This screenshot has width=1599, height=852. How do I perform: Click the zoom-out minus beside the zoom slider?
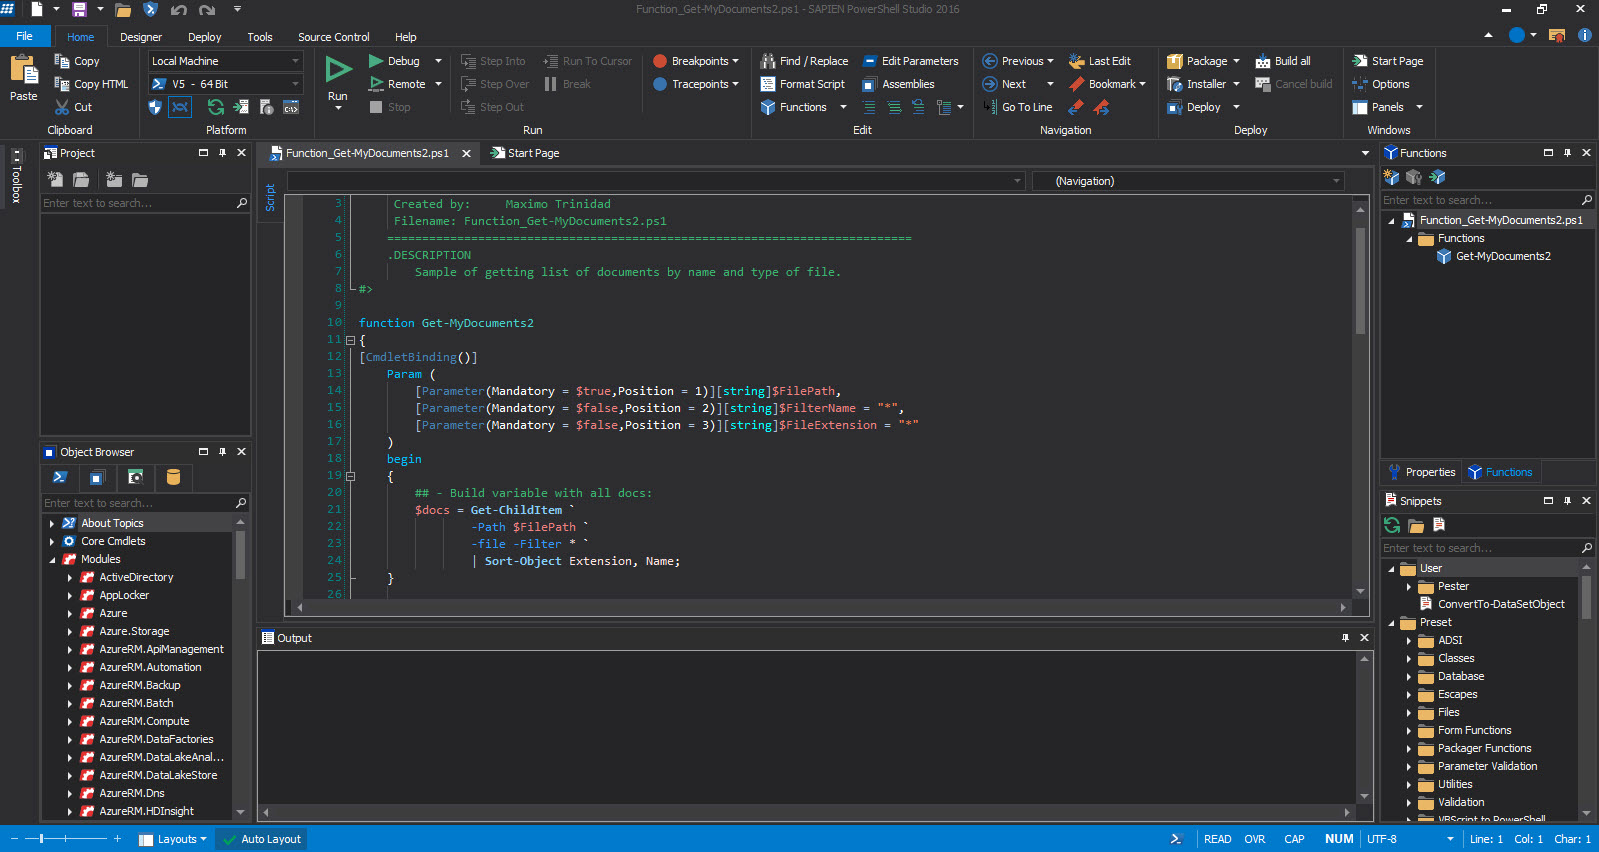click(x=14, y=839)
